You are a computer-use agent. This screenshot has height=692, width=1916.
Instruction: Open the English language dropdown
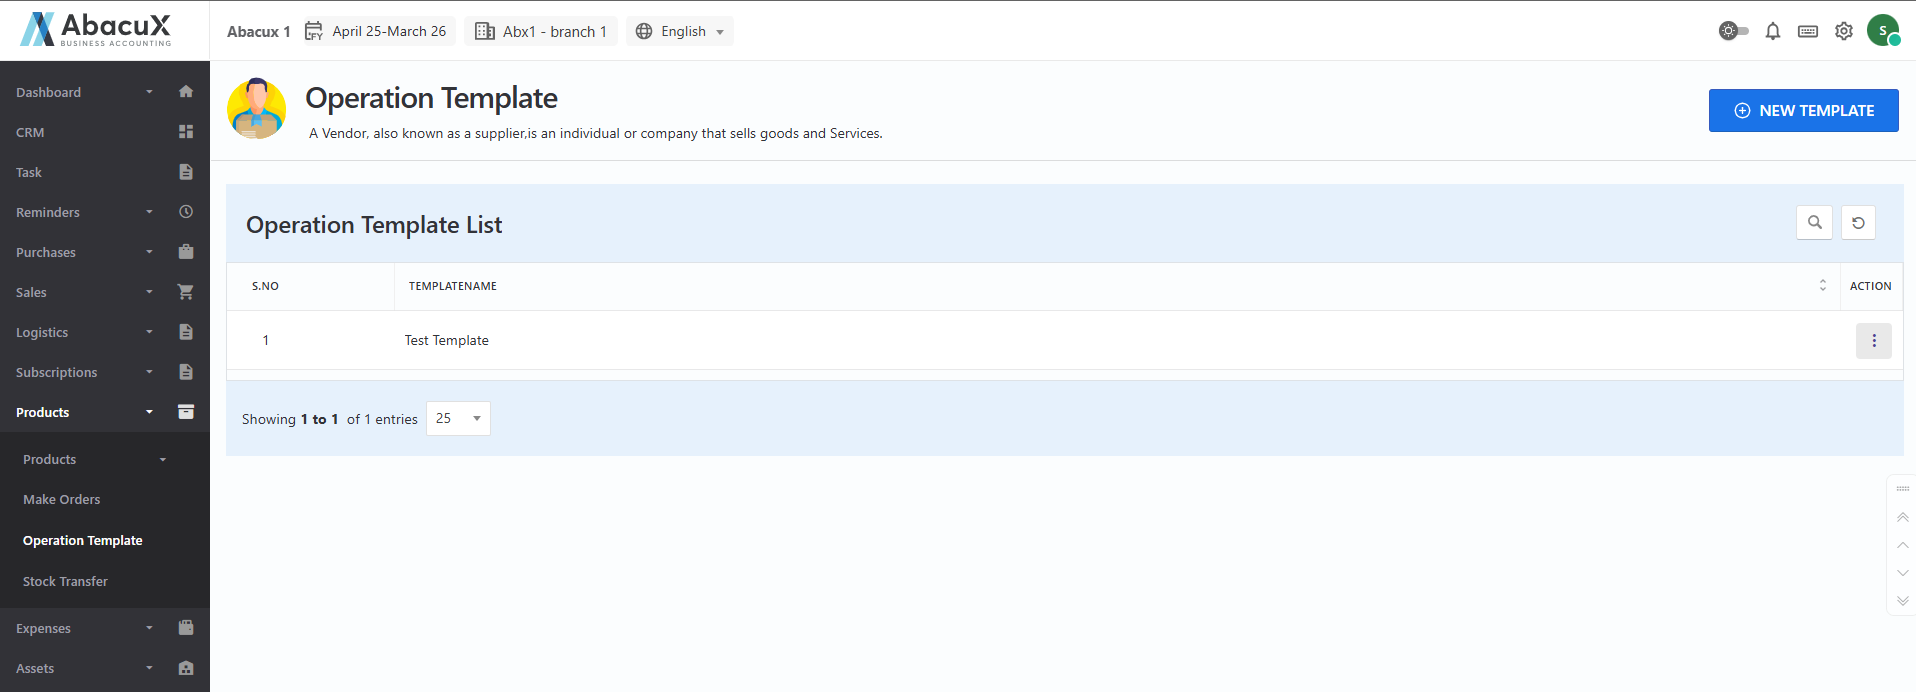click(680, 31)
